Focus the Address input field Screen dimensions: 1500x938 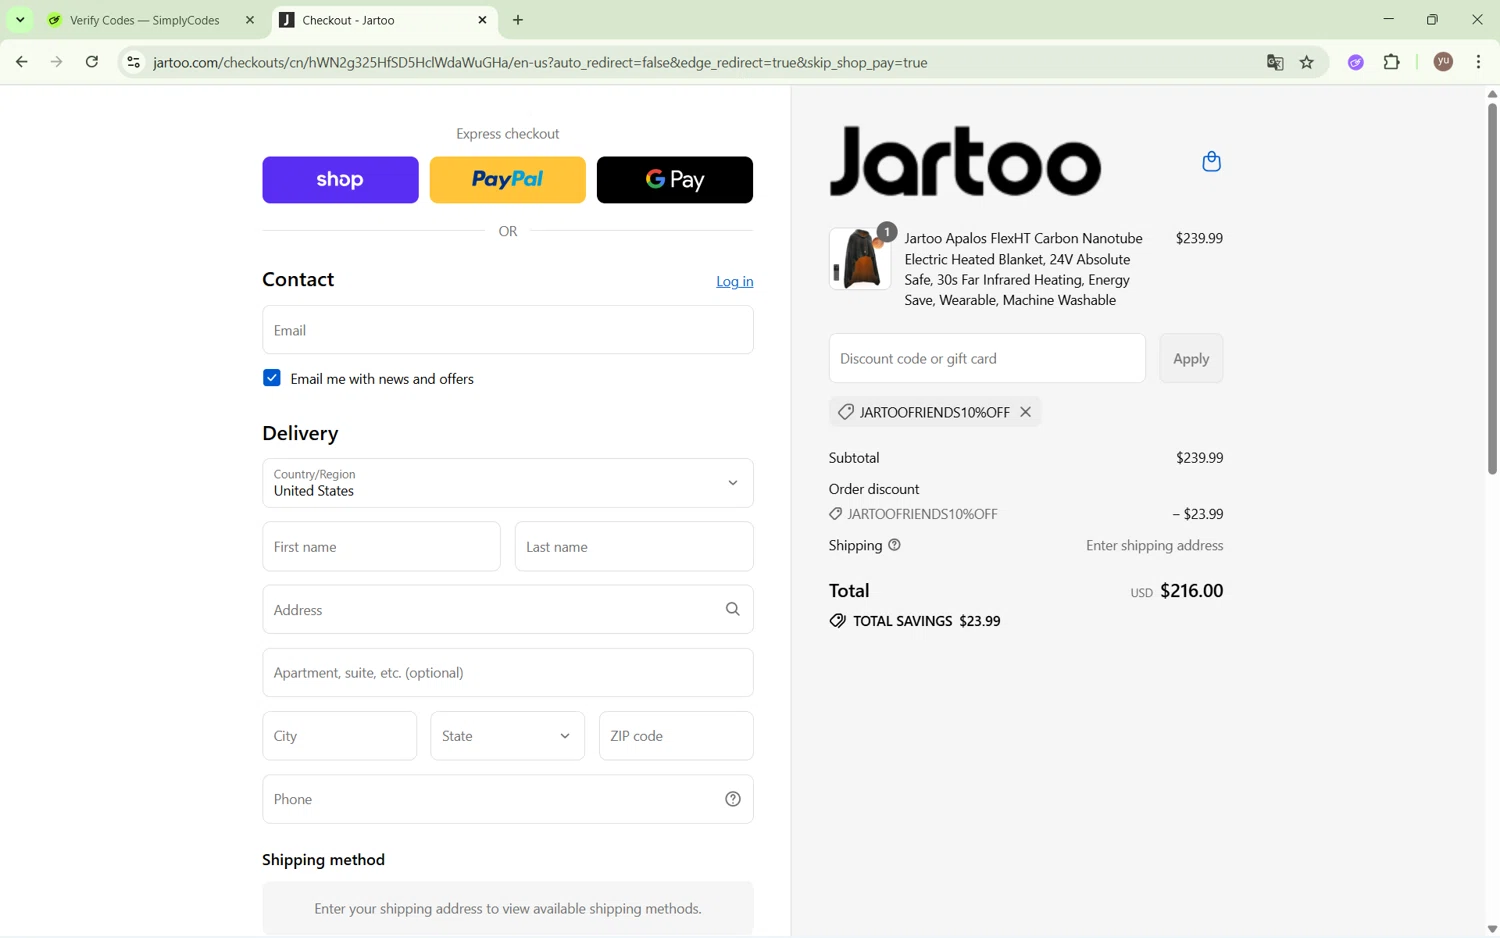click(508, 610)
